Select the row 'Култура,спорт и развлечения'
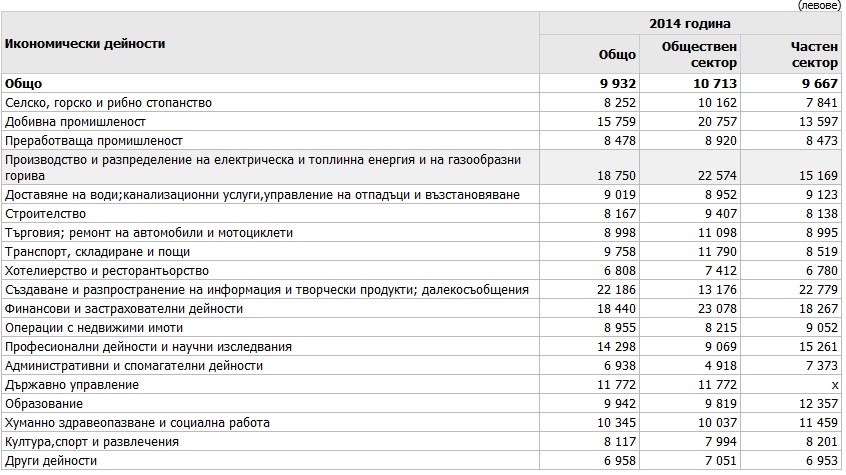846x475 pixels. [x=421, y=442]
